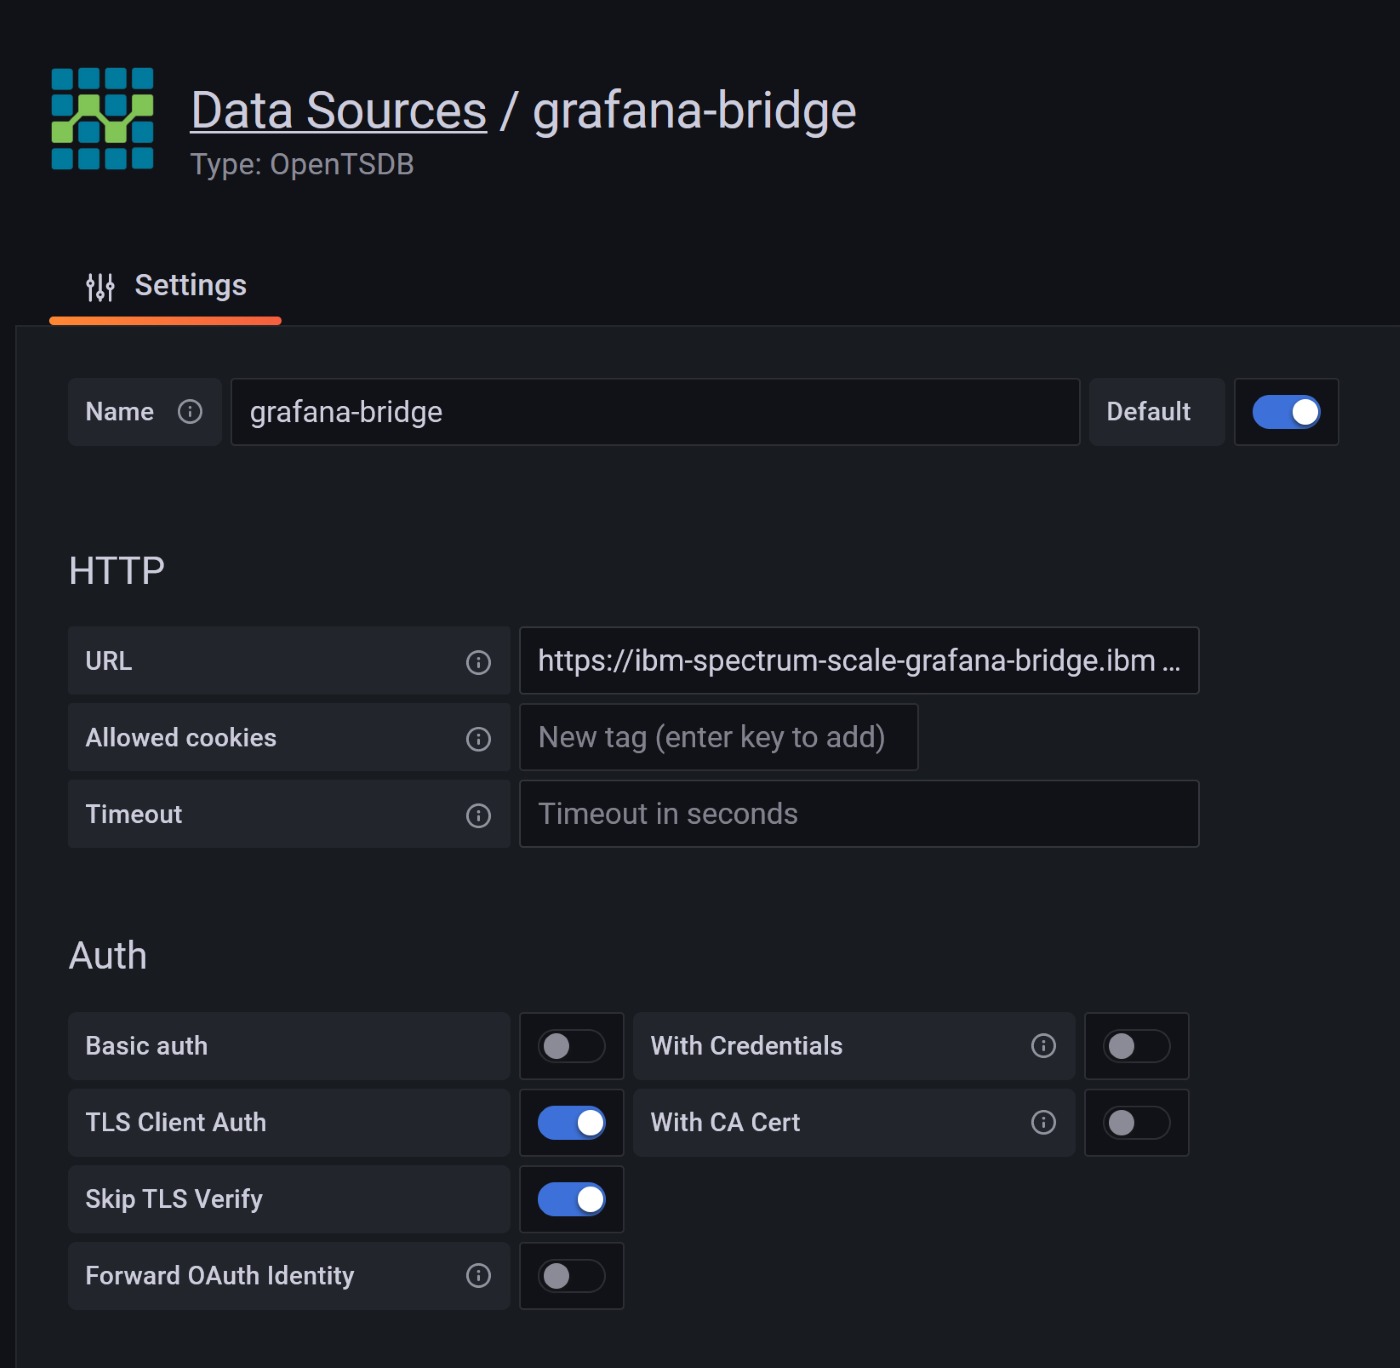The width and height of the screenshot is (1400, 1368).
Task: Click the URL info icon
Action: (478, 662)
